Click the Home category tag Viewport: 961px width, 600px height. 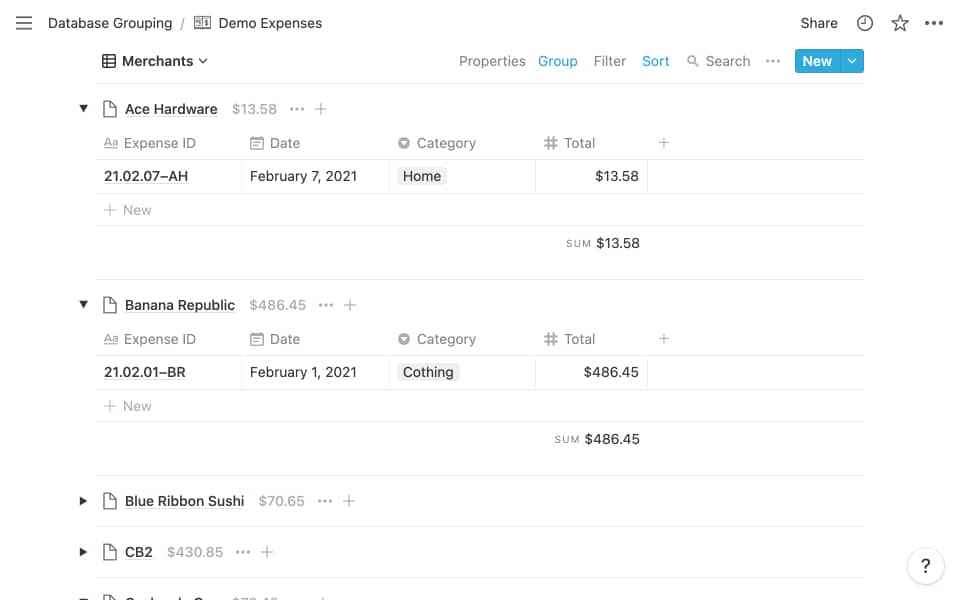pos(422,177)
